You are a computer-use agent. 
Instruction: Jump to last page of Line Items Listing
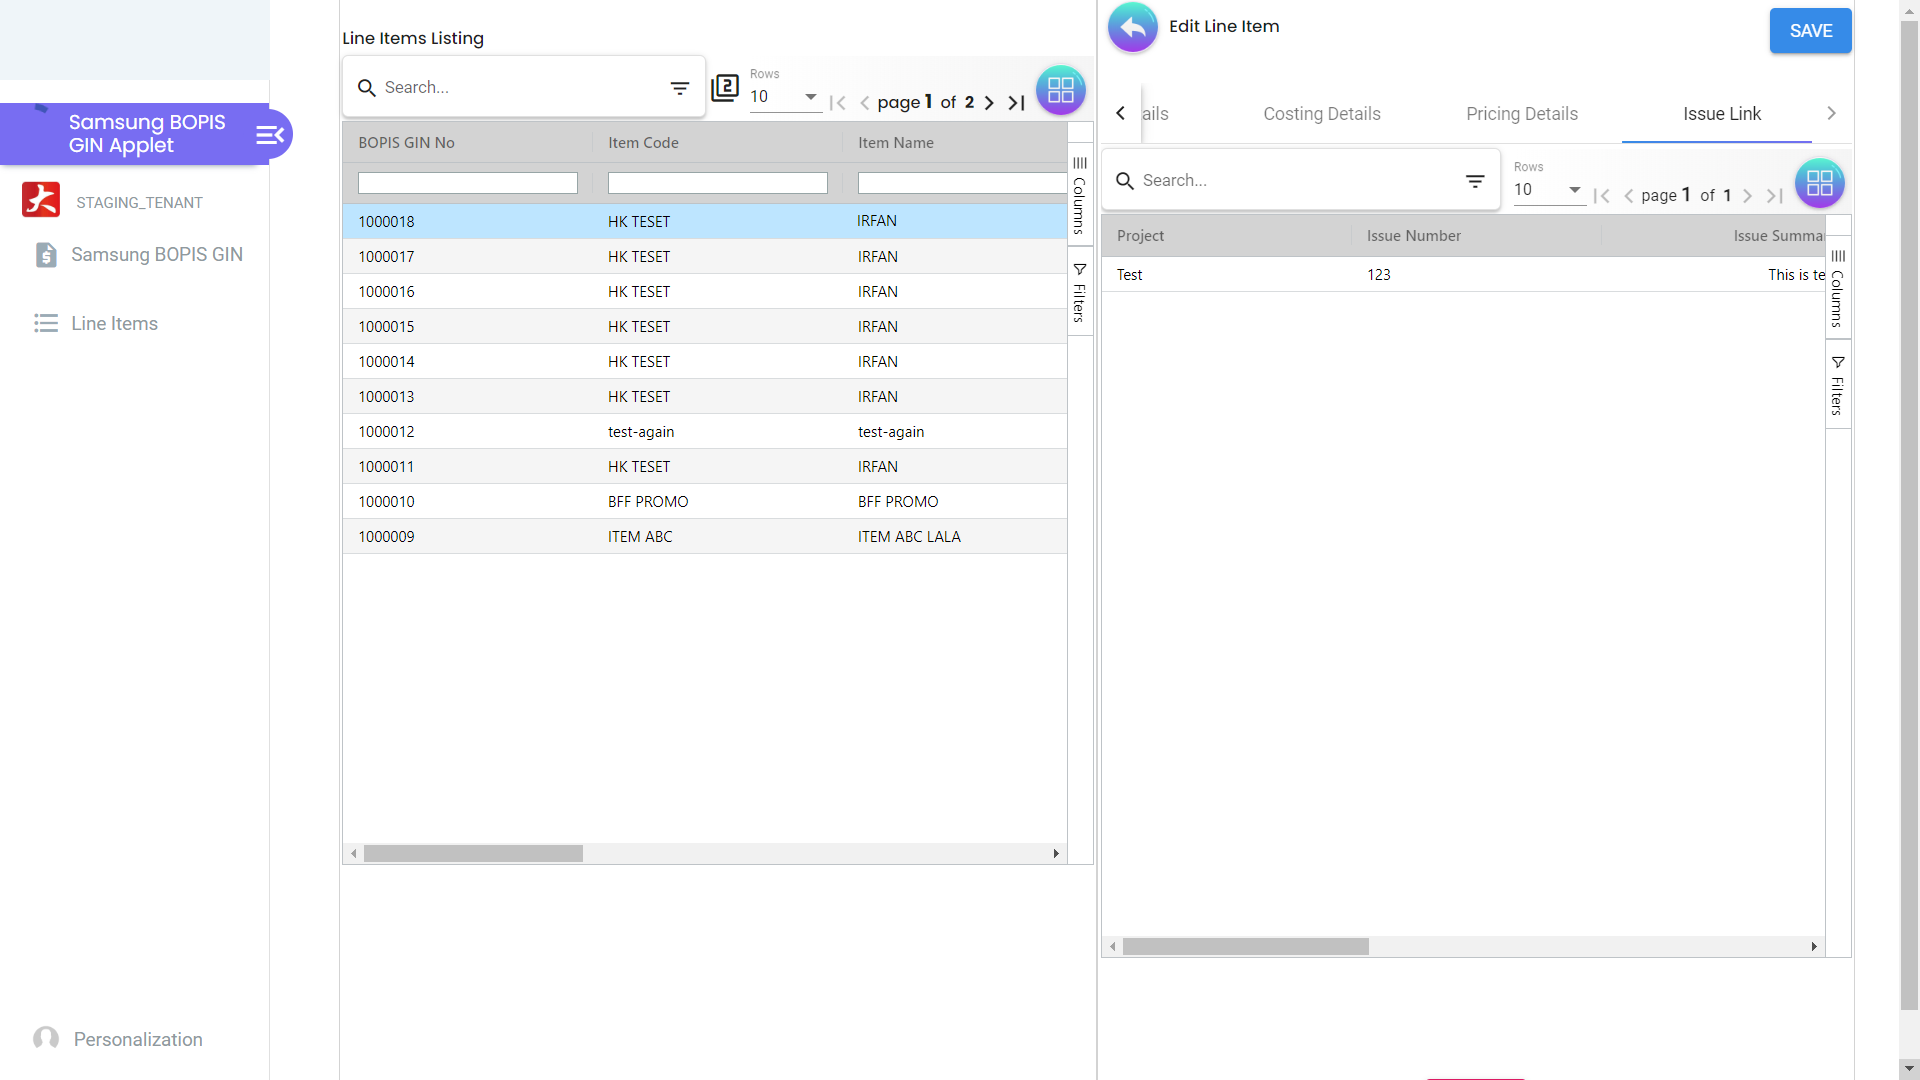[1016, 103]
